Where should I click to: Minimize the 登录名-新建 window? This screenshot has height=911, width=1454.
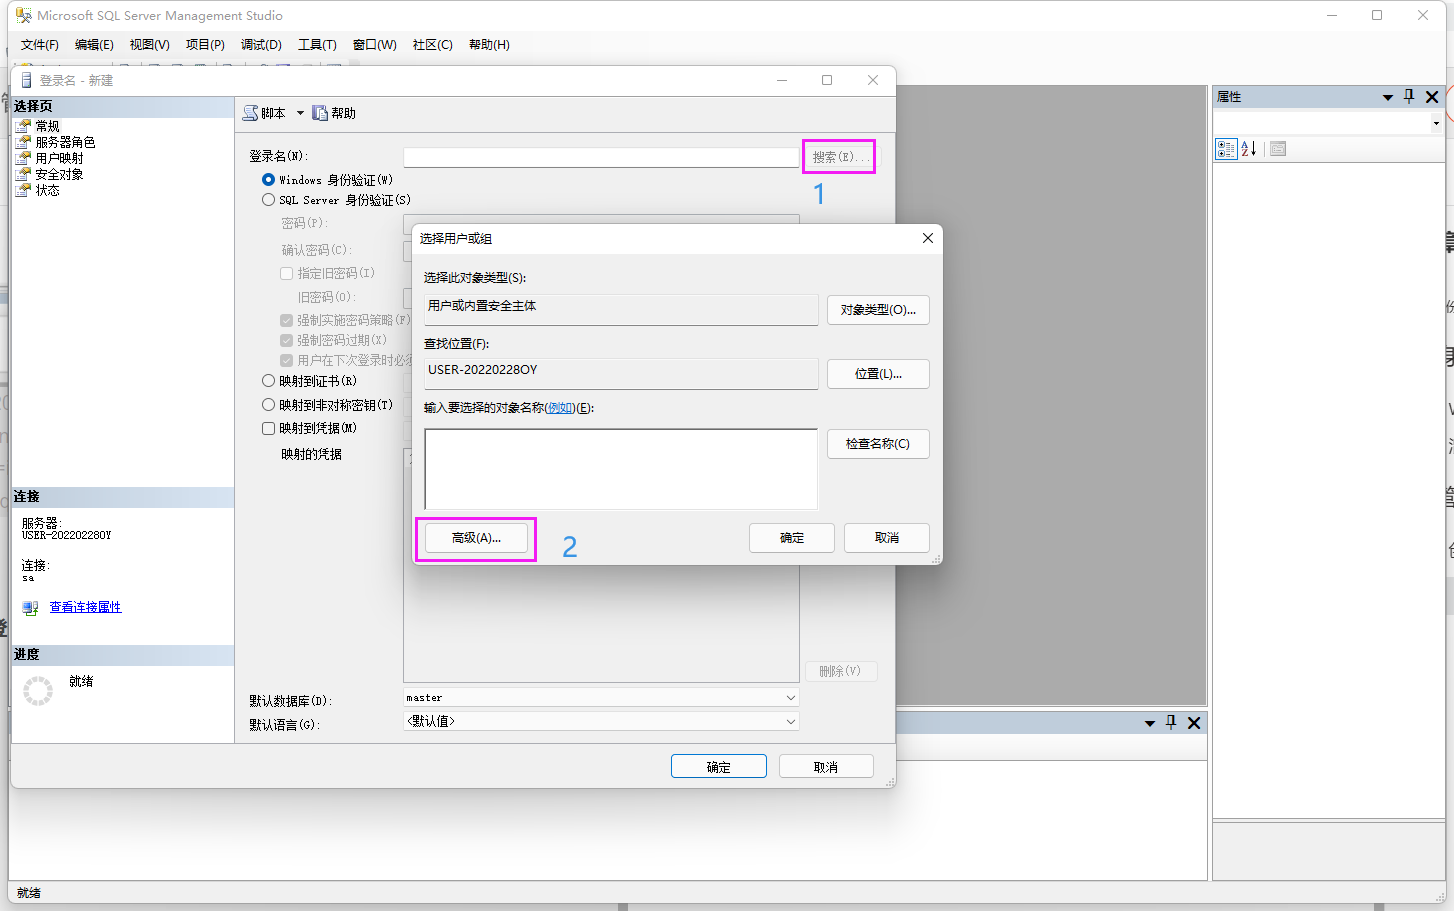pyautogui.click(x=782, y=80)
